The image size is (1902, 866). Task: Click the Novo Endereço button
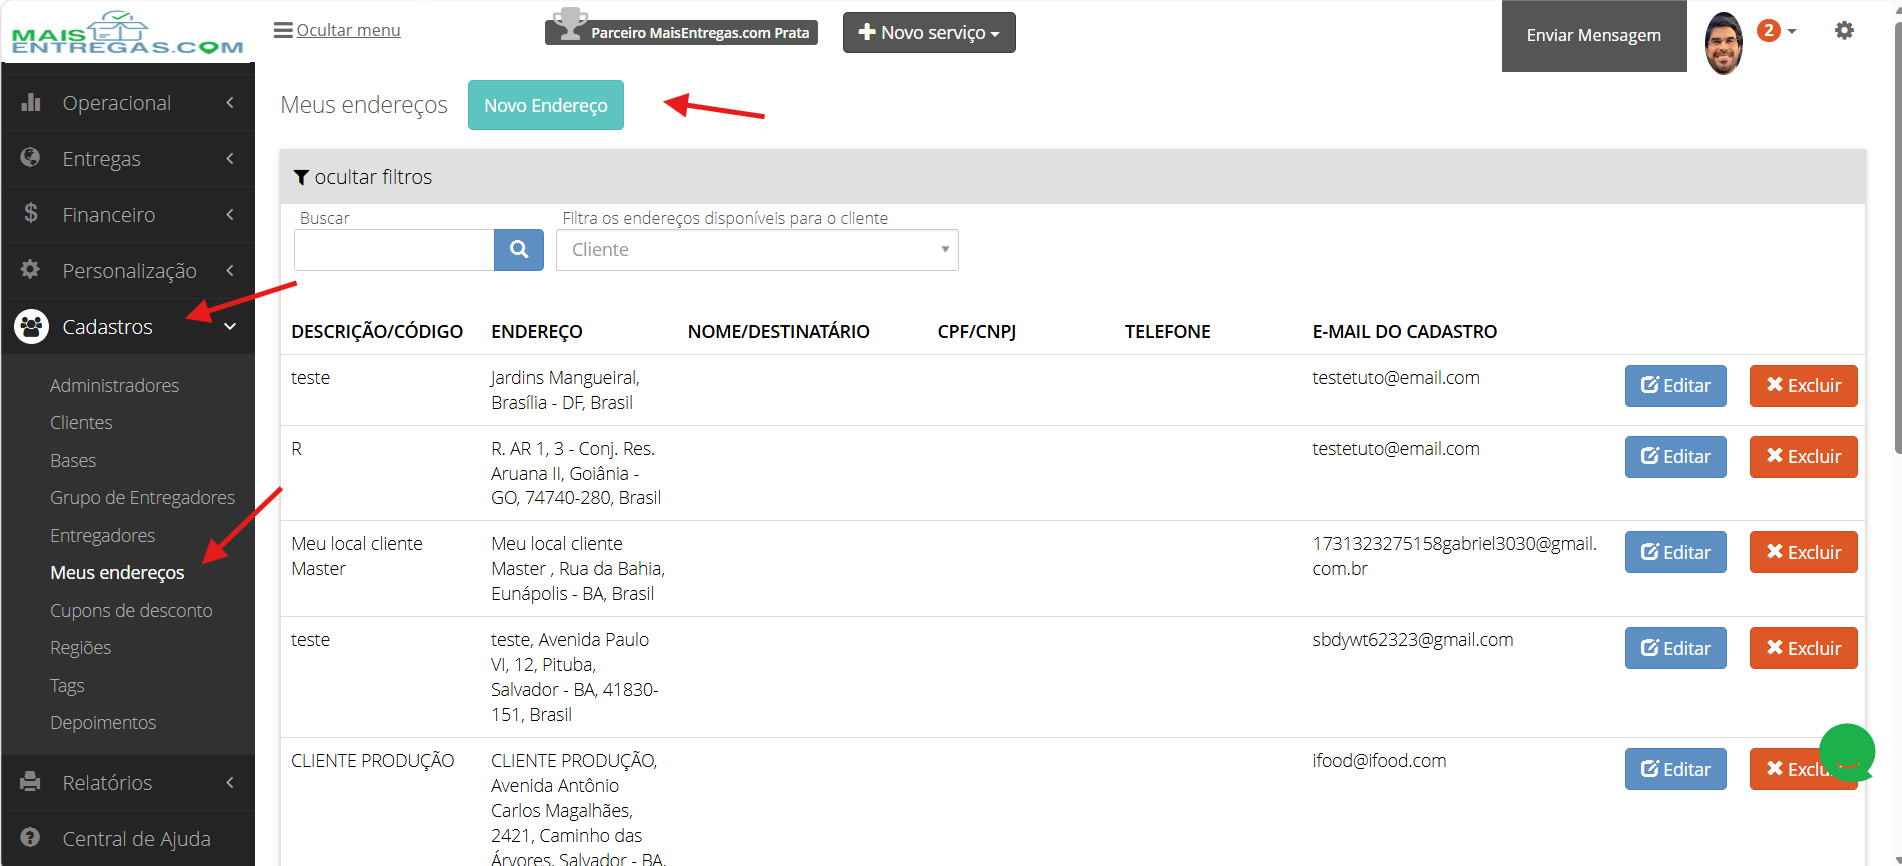pyautogui.click(x=546, y=105)
